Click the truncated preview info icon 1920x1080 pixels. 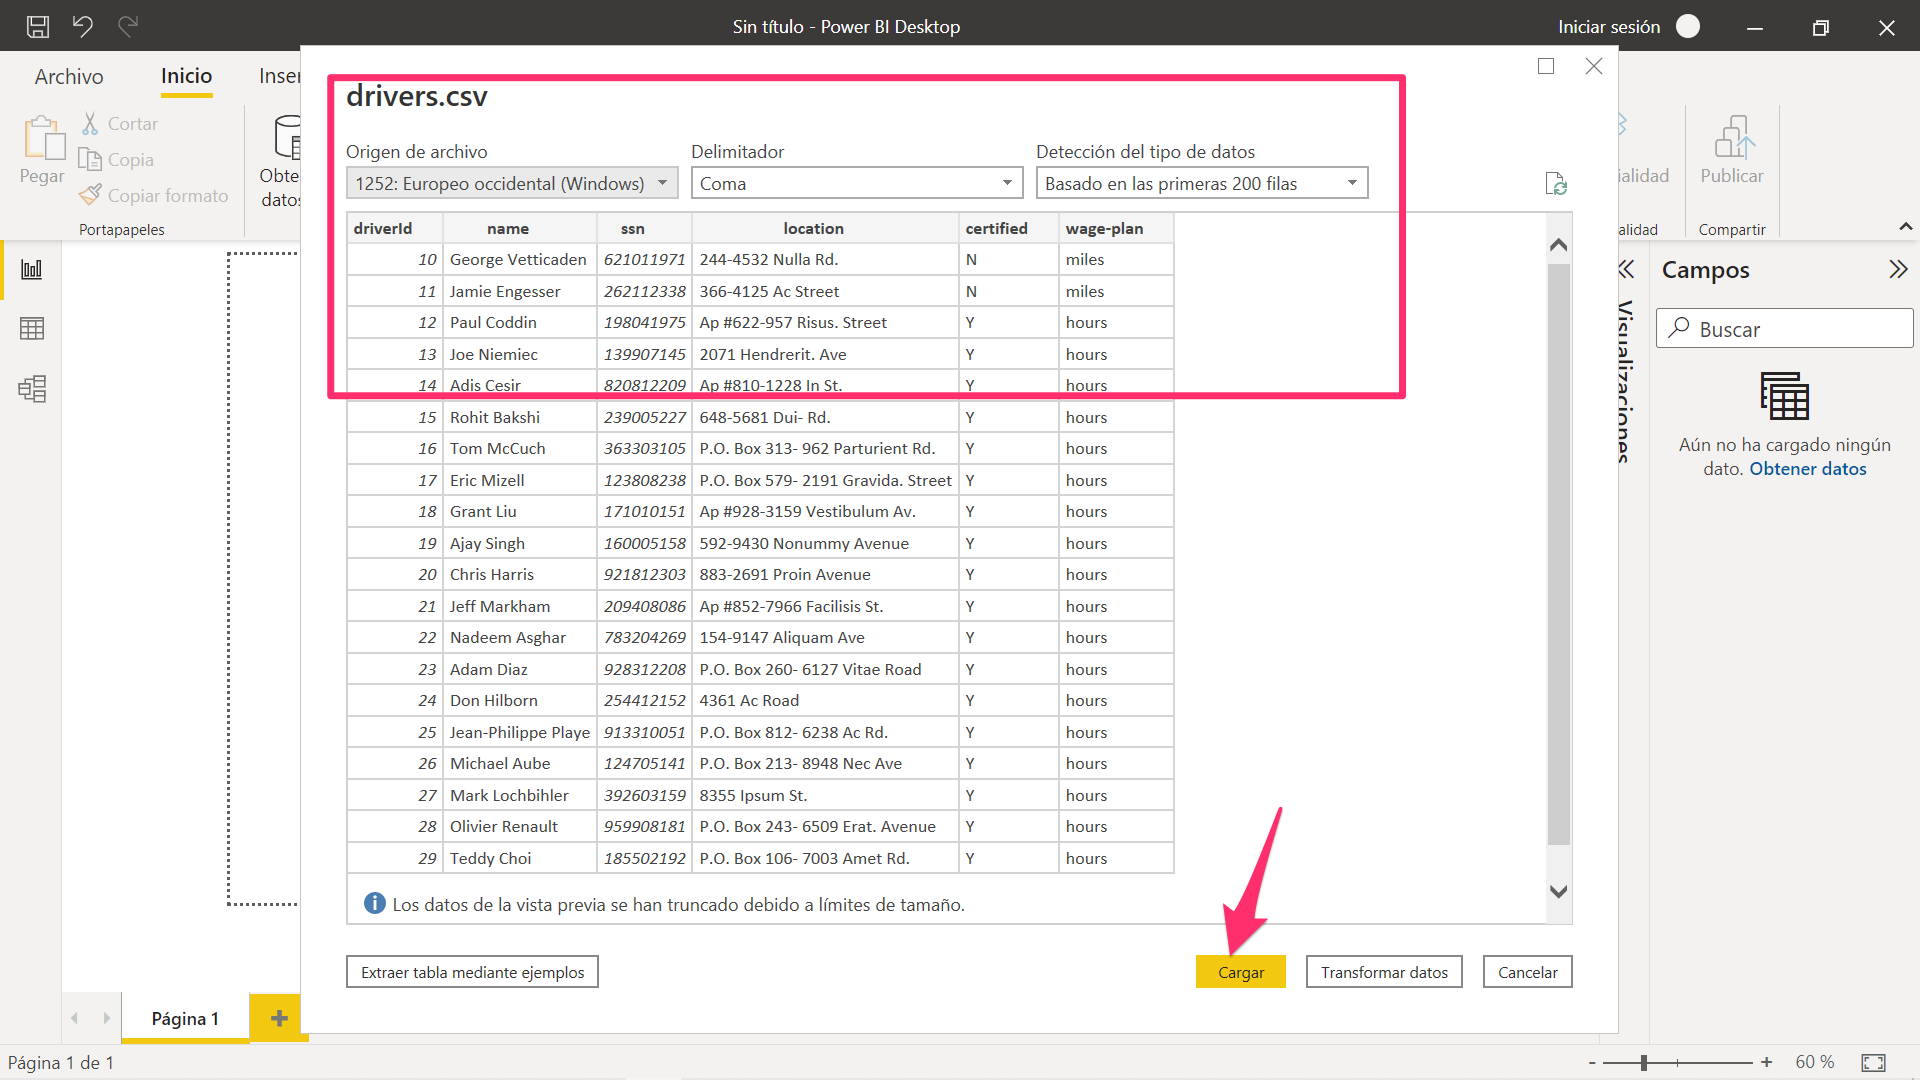coord(375,903)
